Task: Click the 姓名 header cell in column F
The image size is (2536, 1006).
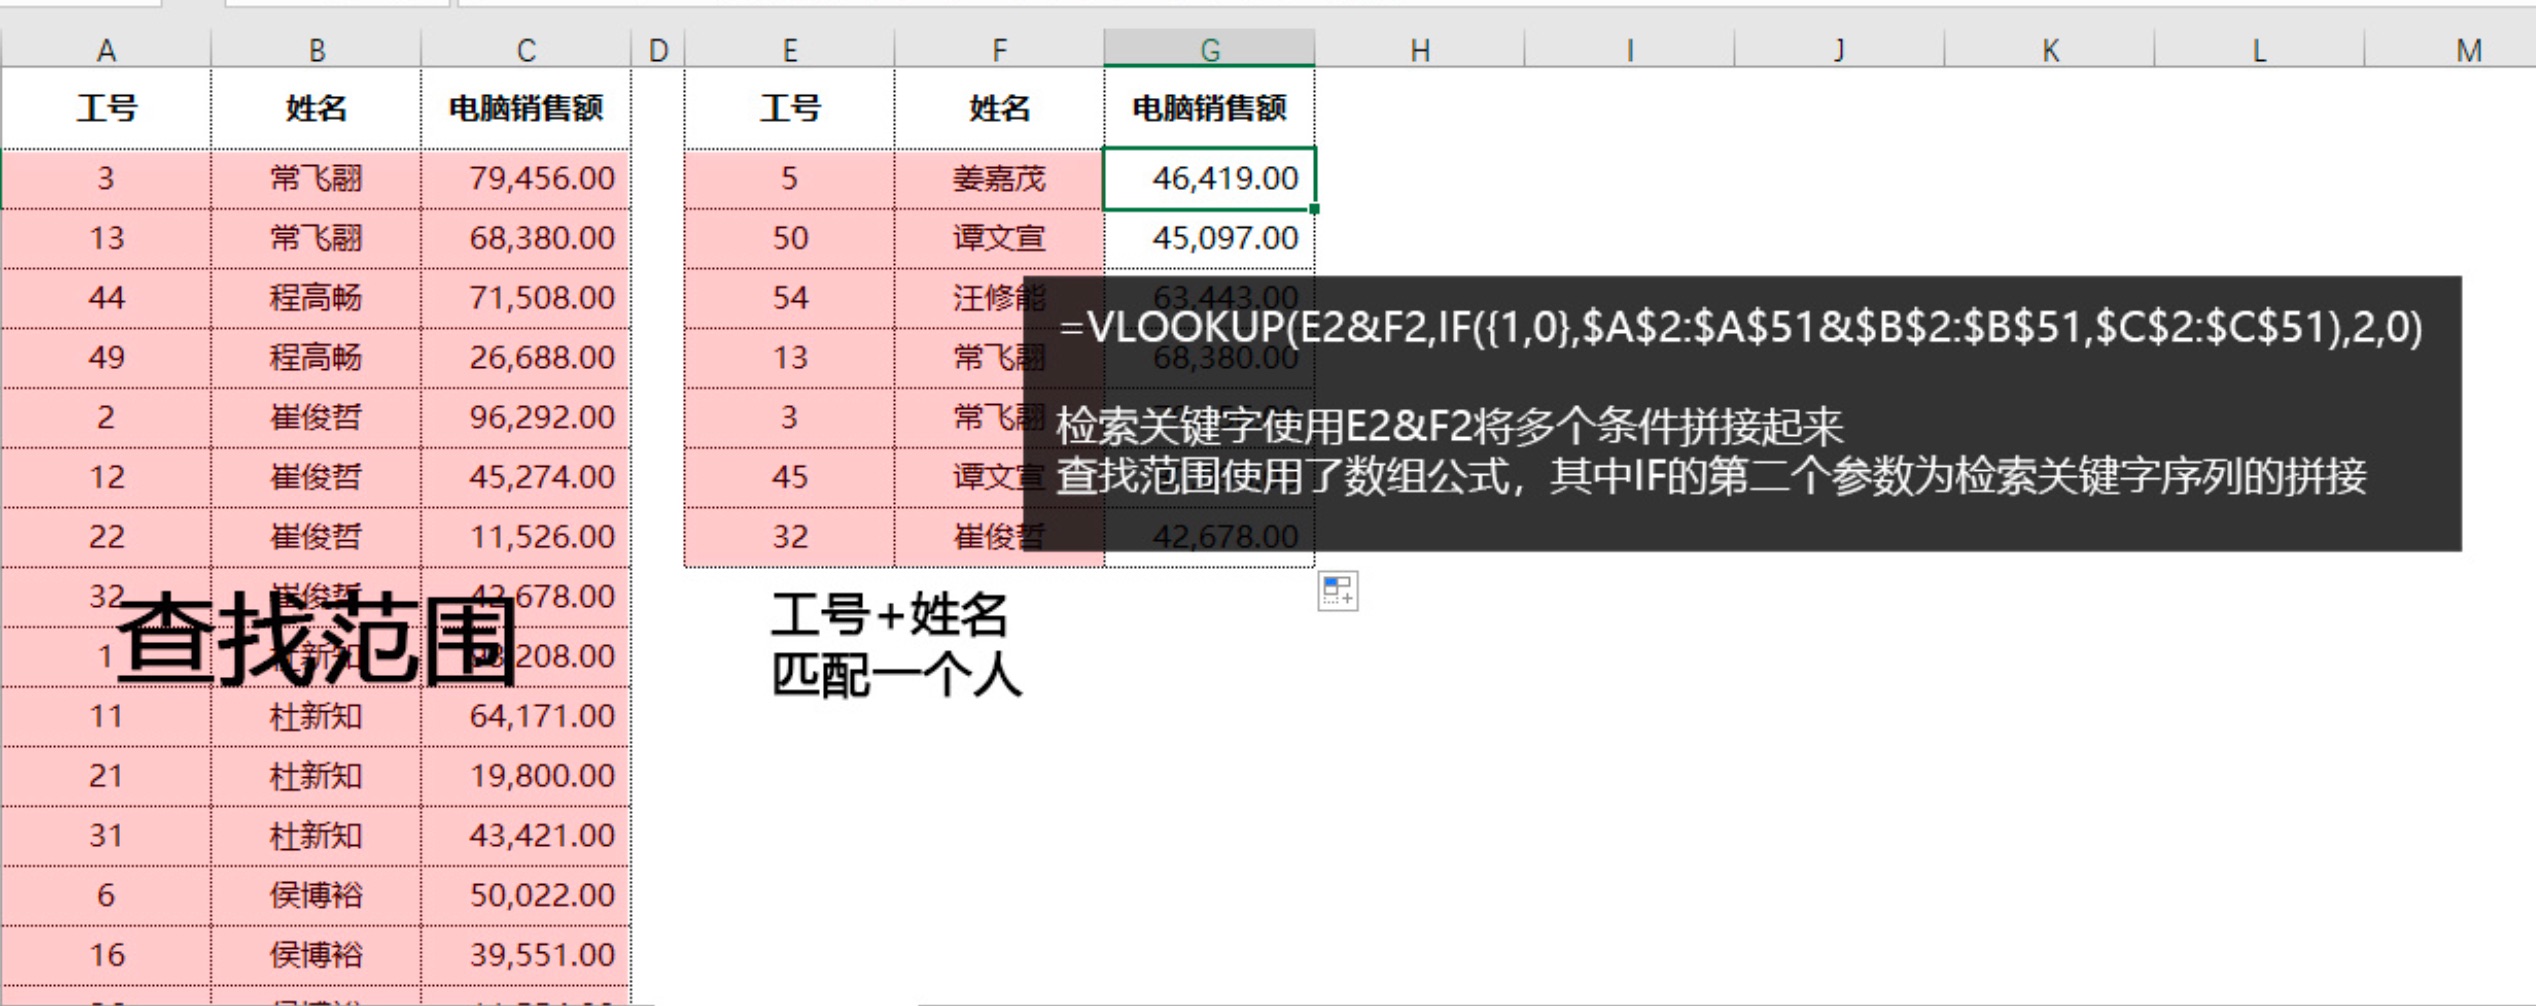Action: coord(999,108)
